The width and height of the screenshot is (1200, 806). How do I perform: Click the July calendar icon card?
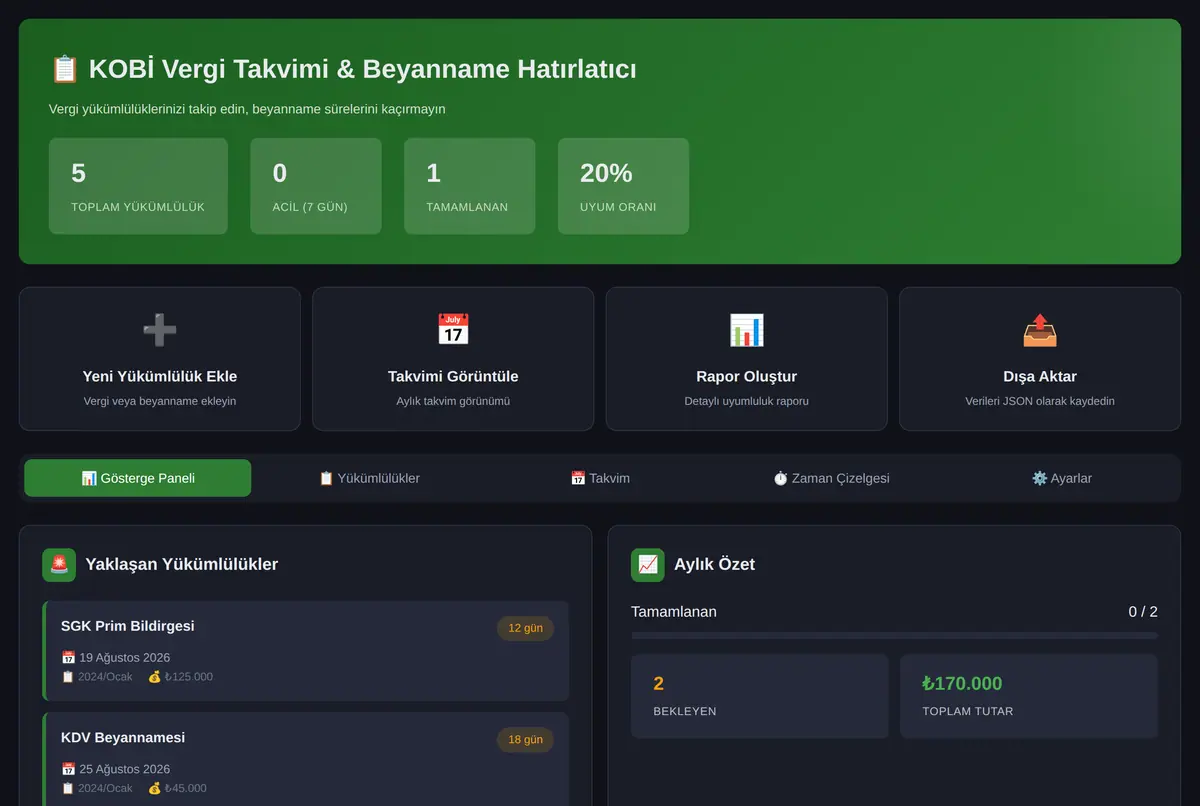(453, 359)
